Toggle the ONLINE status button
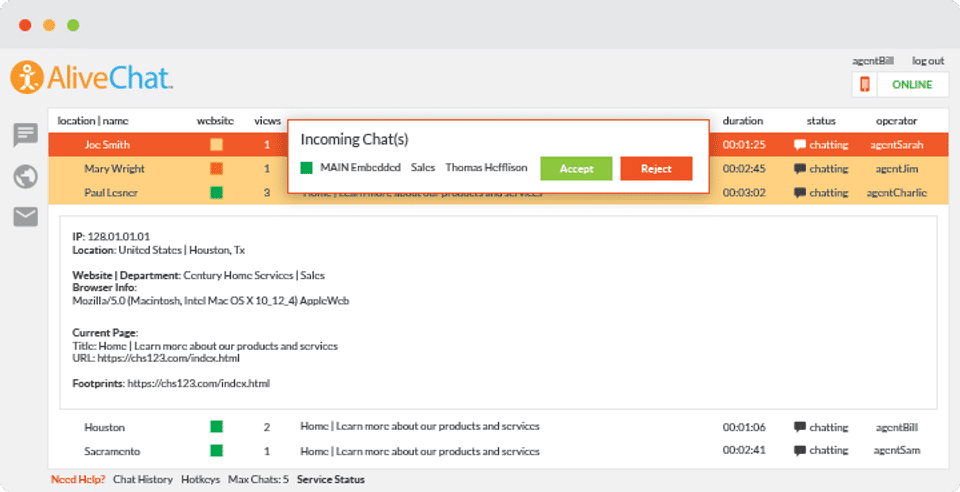 point(911,85)
